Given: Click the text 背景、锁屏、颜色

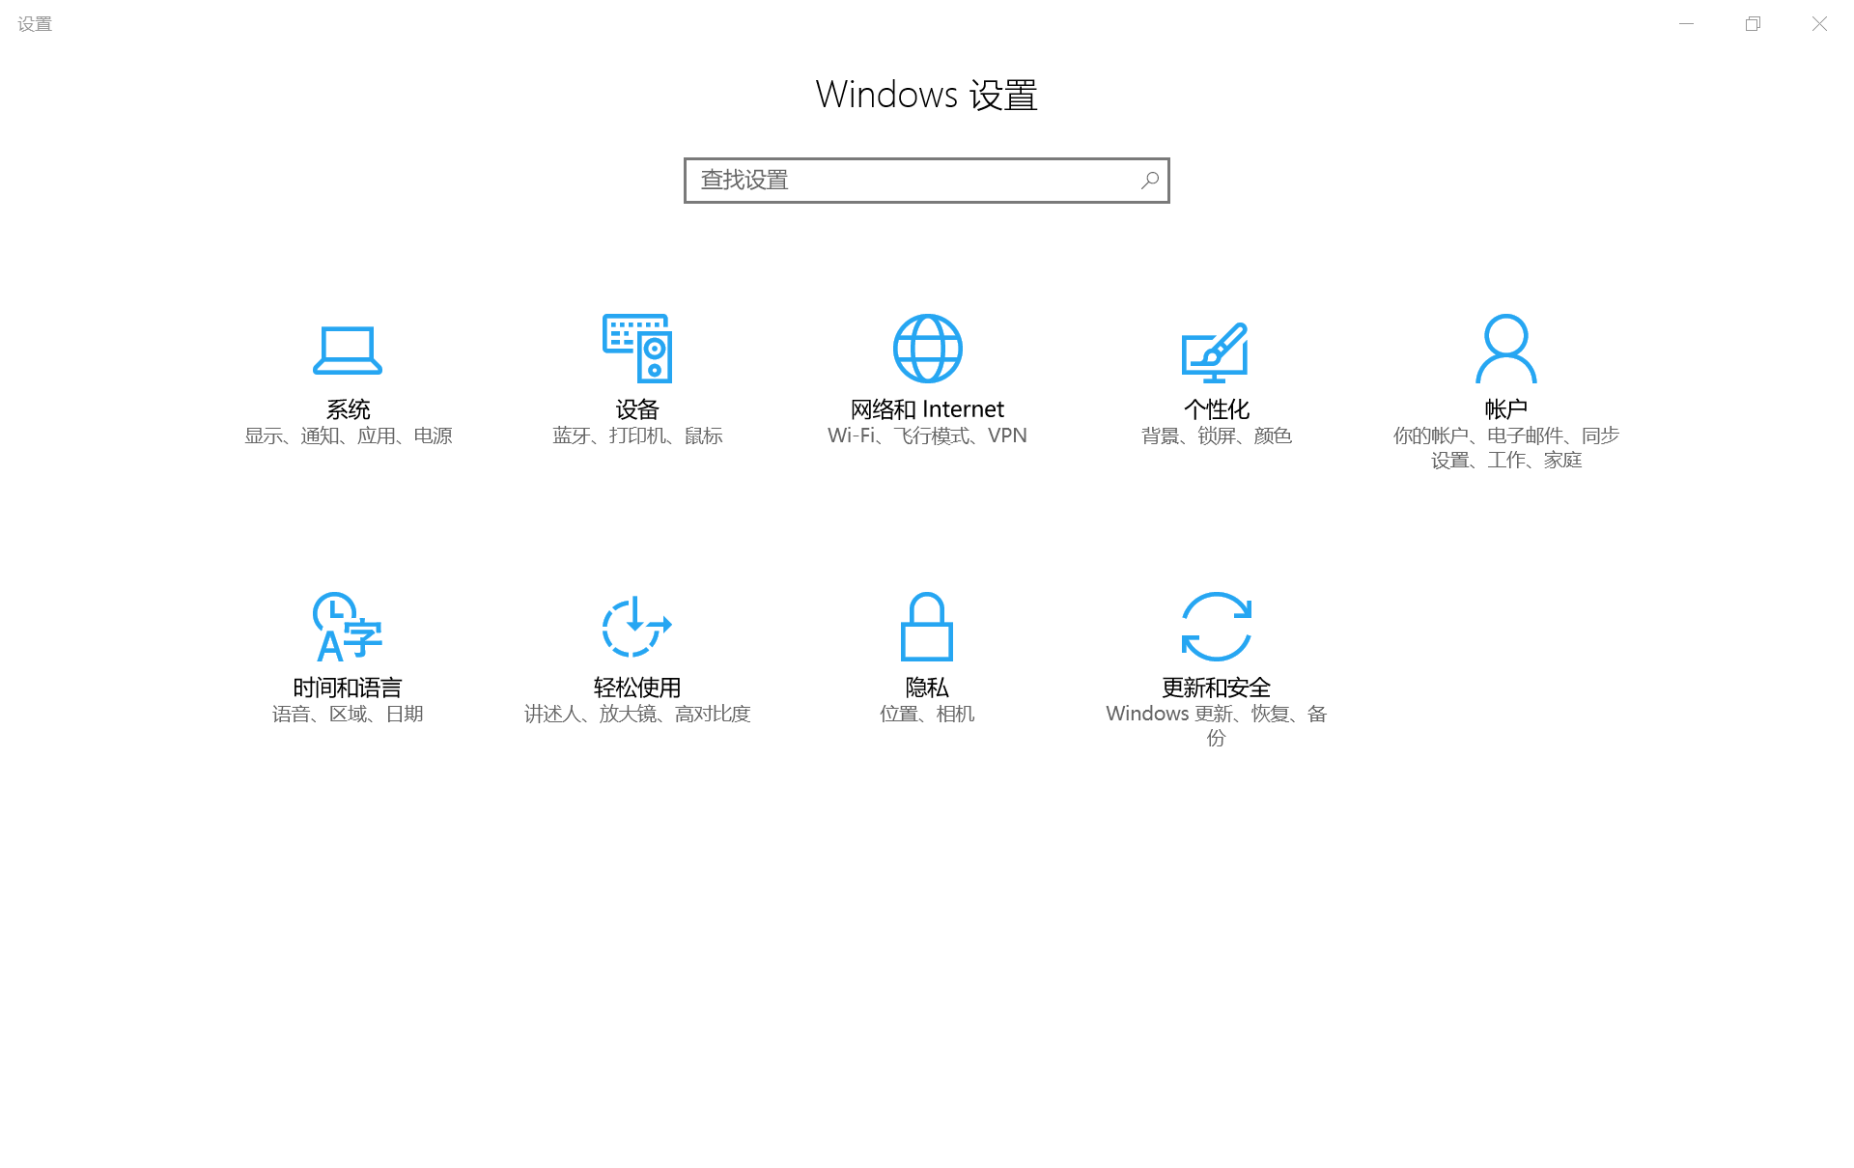Looking at the screenshot, I should (1216, 436).
